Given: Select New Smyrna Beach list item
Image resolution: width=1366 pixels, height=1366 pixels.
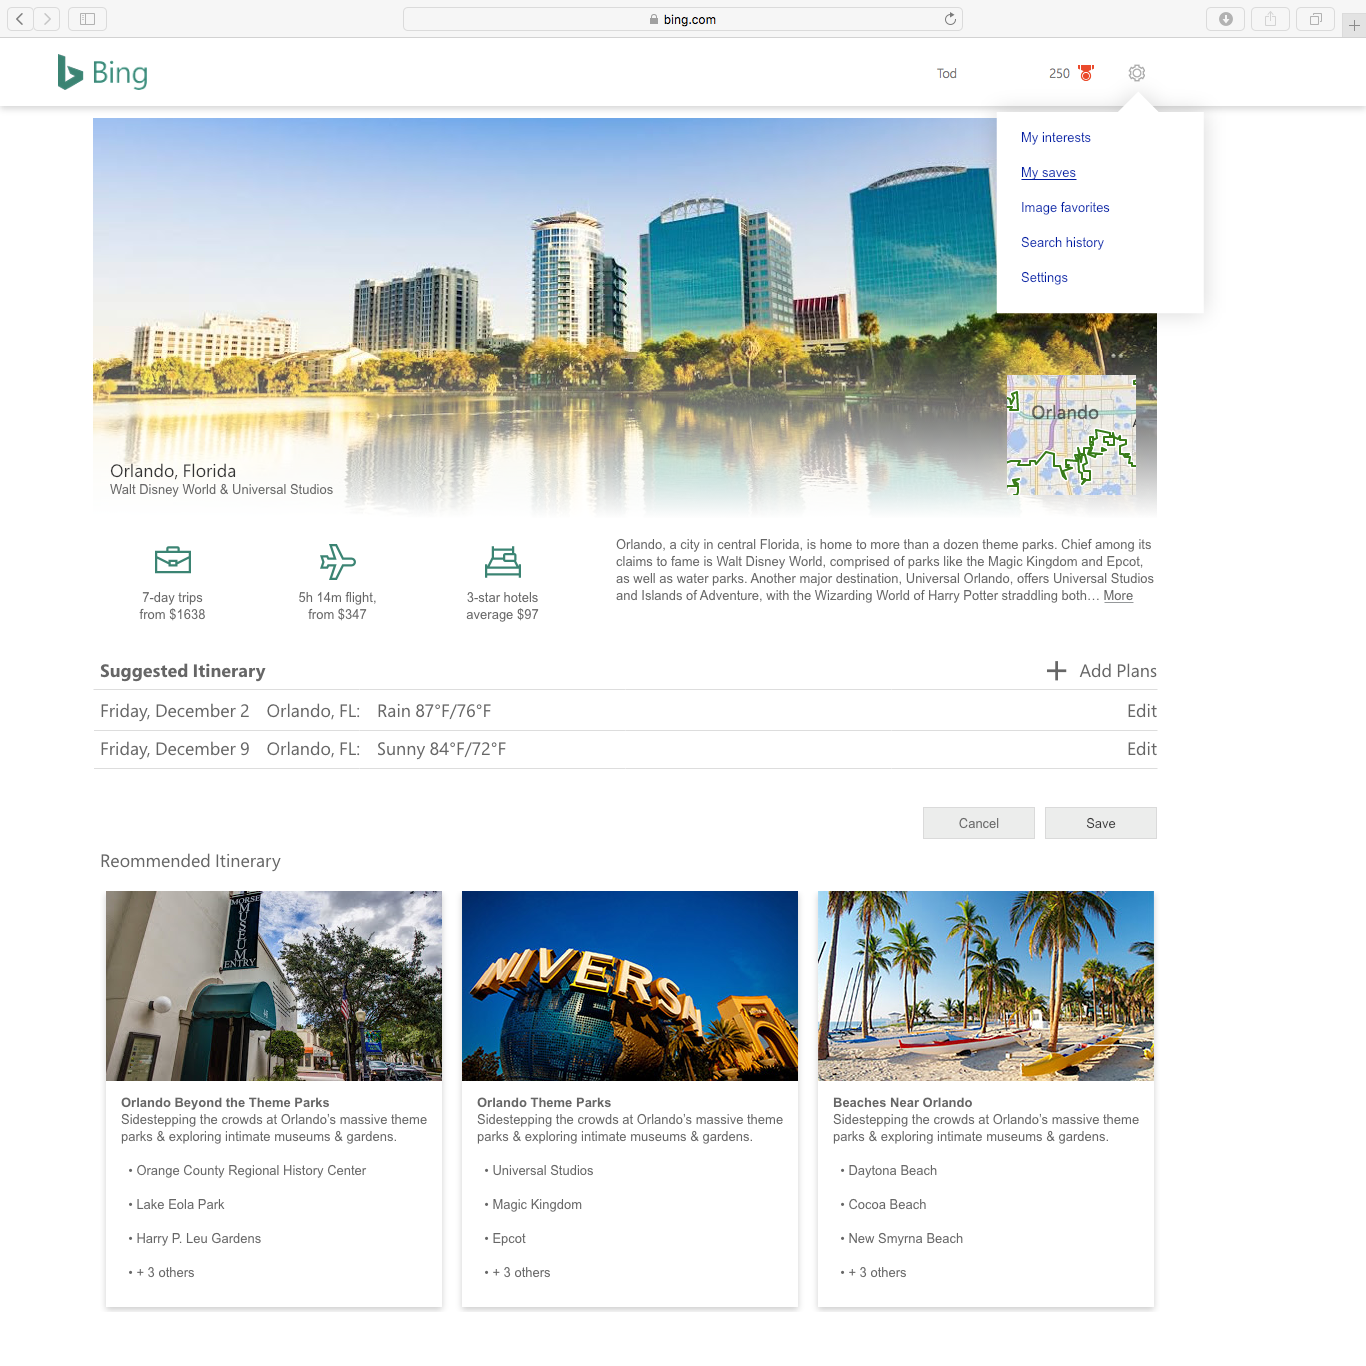Looking at the screenshot, I should click(x=906, y=1239).
